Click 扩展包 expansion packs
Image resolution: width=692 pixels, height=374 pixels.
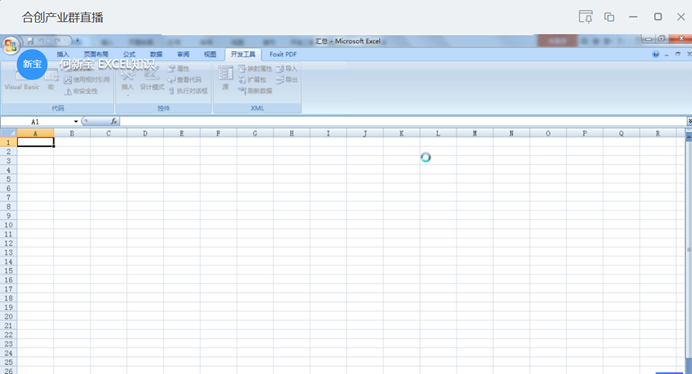252,80
